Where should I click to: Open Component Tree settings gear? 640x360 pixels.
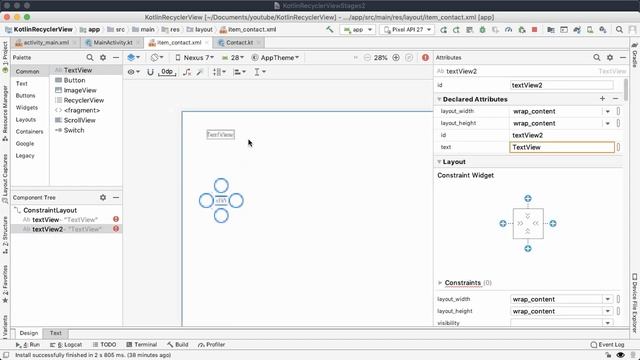point(103,197)
